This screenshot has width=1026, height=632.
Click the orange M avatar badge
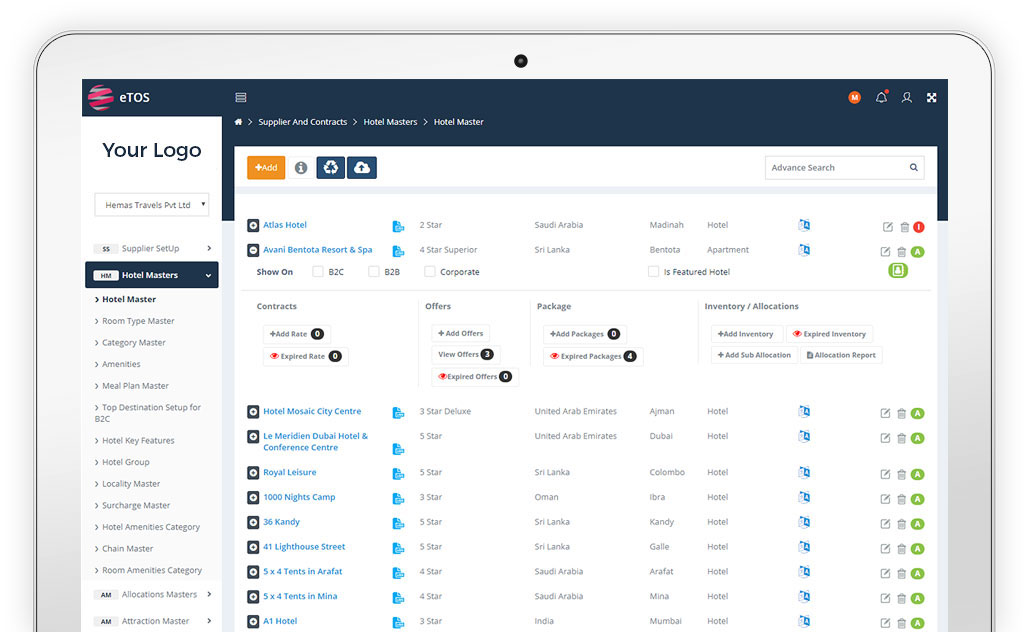pyautogui.click(x=855, y=97)
